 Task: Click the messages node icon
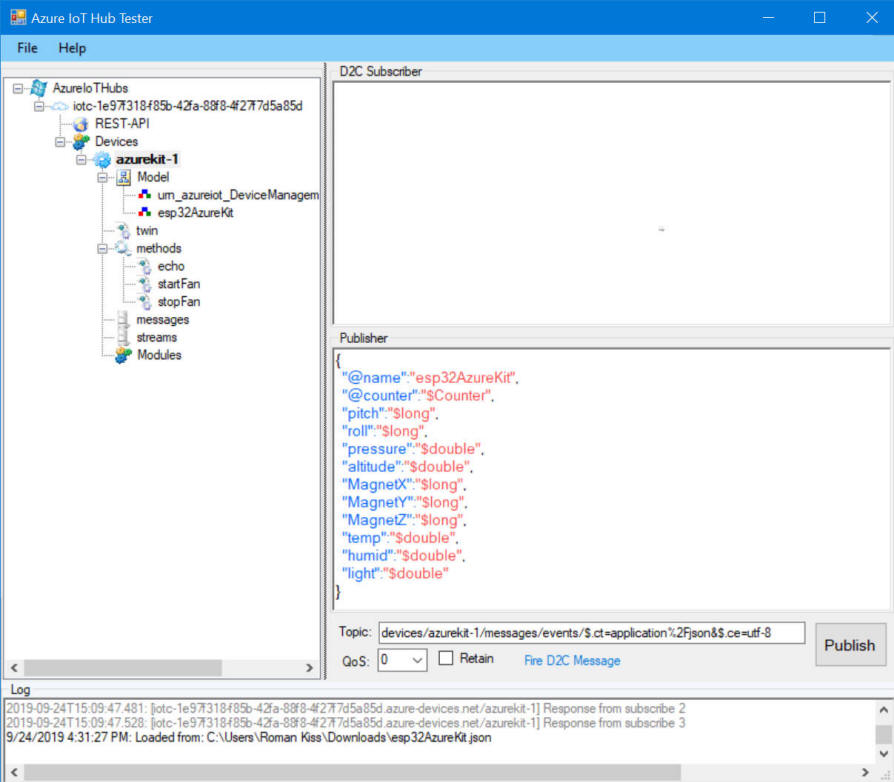click(123, 319)
